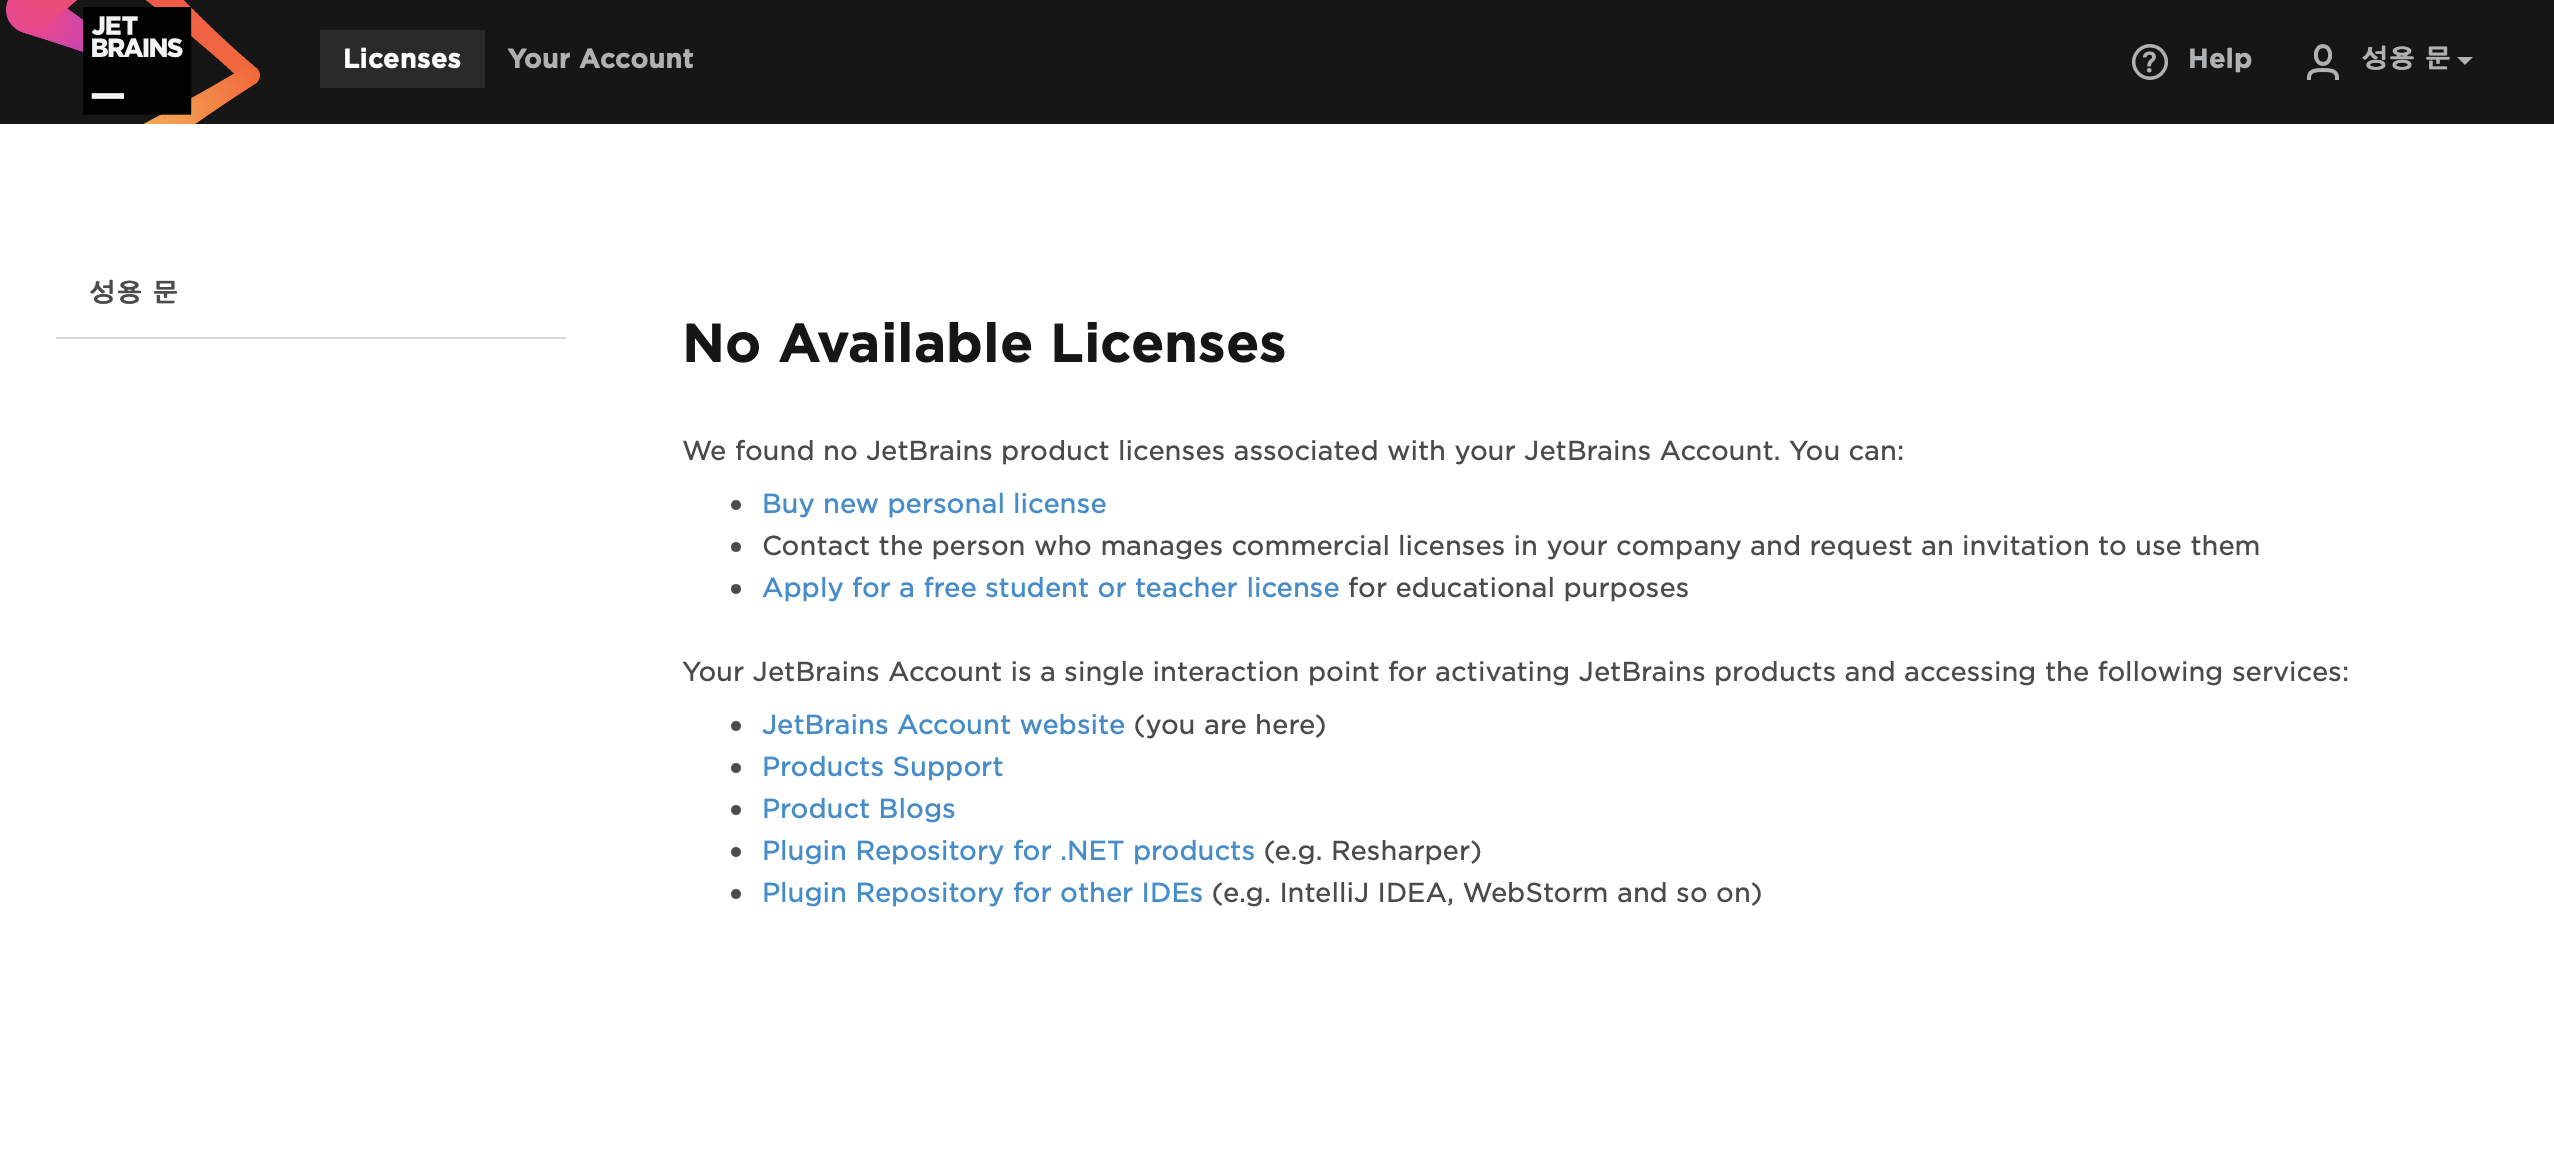Viewport: 2554px width, 1172px height.
Task: Open the Products Support link
Action: 882,767
